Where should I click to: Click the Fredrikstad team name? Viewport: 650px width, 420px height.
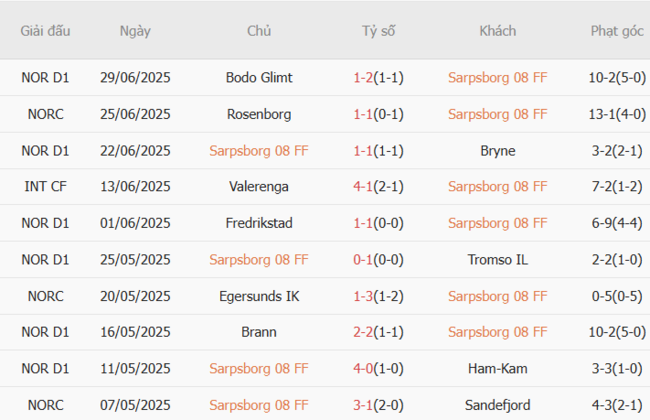[259, 223]
